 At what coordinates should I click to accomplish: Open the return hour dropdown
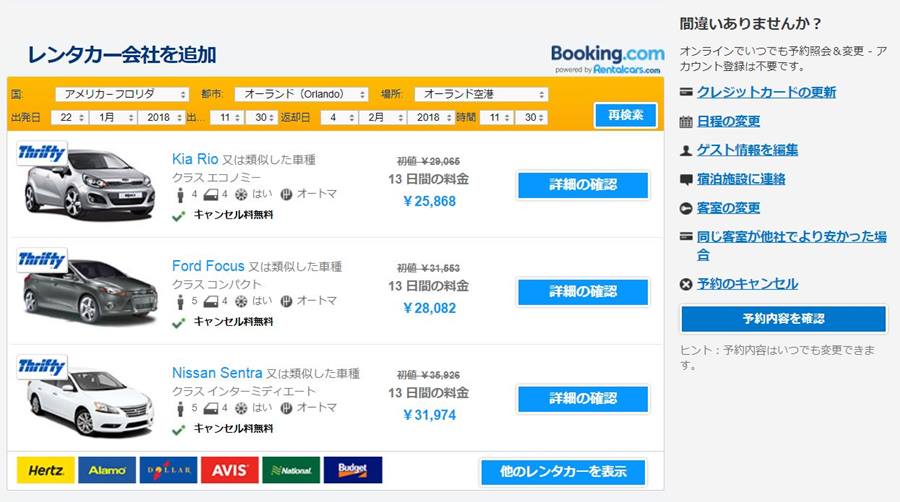[496, 117]
